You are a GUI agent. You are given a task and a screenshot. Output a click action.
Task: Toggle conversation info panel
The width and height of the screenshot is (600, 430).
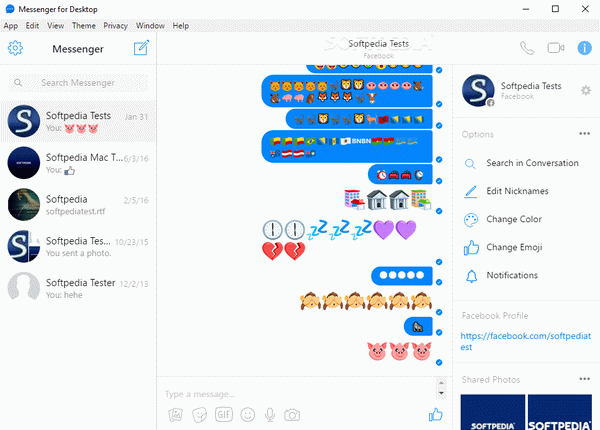[584, 48]
